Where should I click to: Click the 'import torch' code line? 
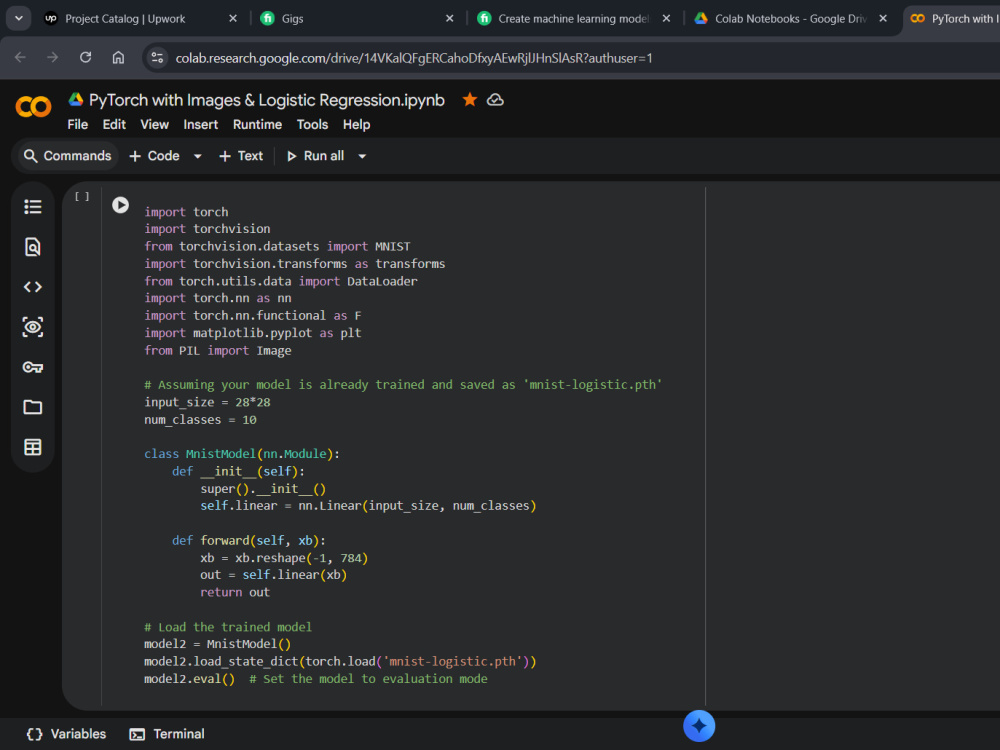(x=186, y=212)
